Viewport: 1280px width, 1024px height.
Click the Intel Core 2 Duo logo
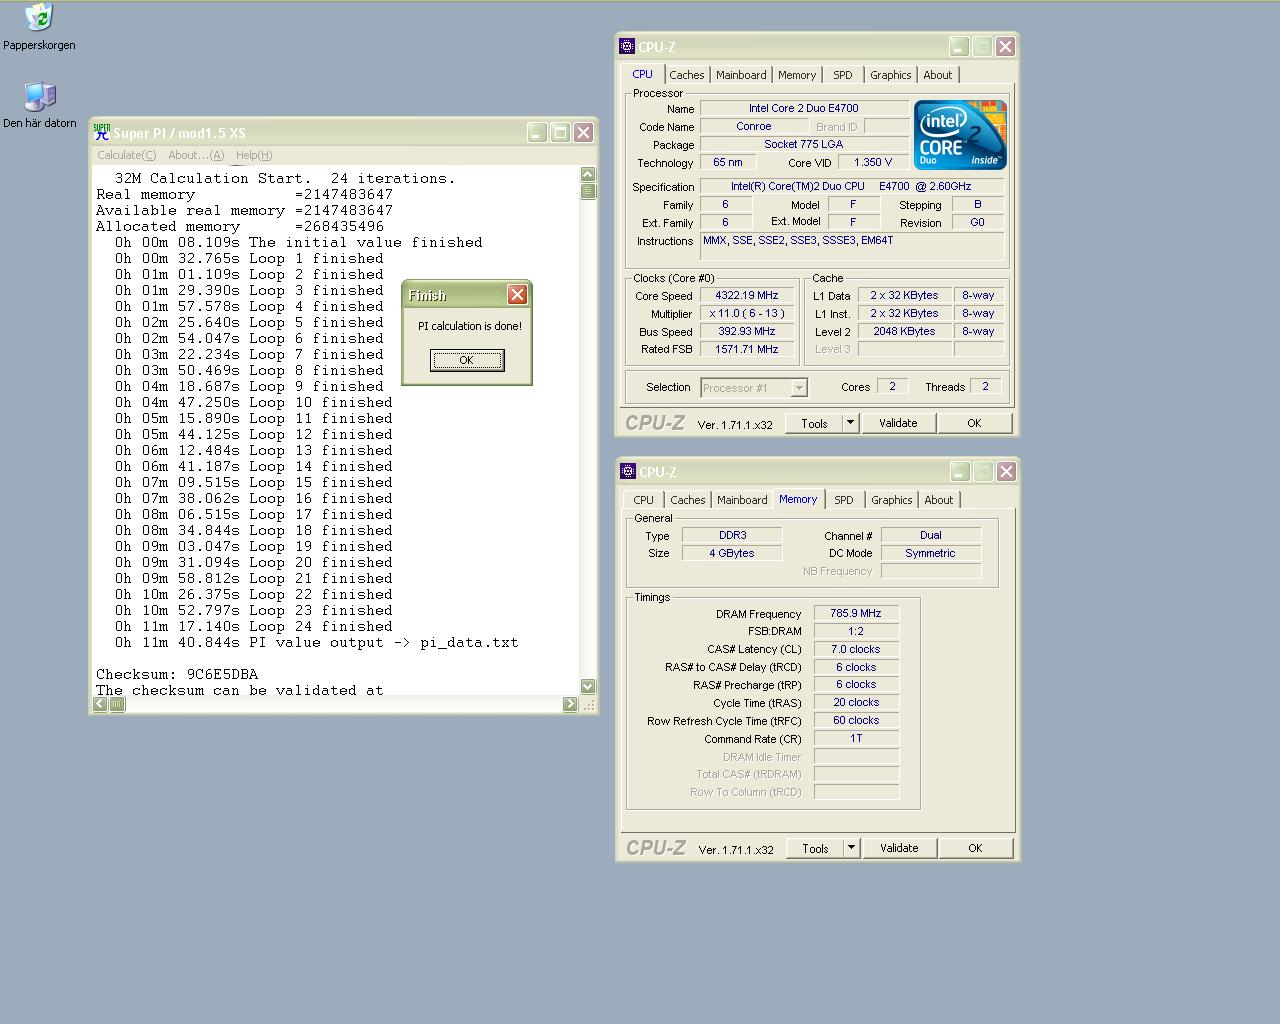pos(960,135)
